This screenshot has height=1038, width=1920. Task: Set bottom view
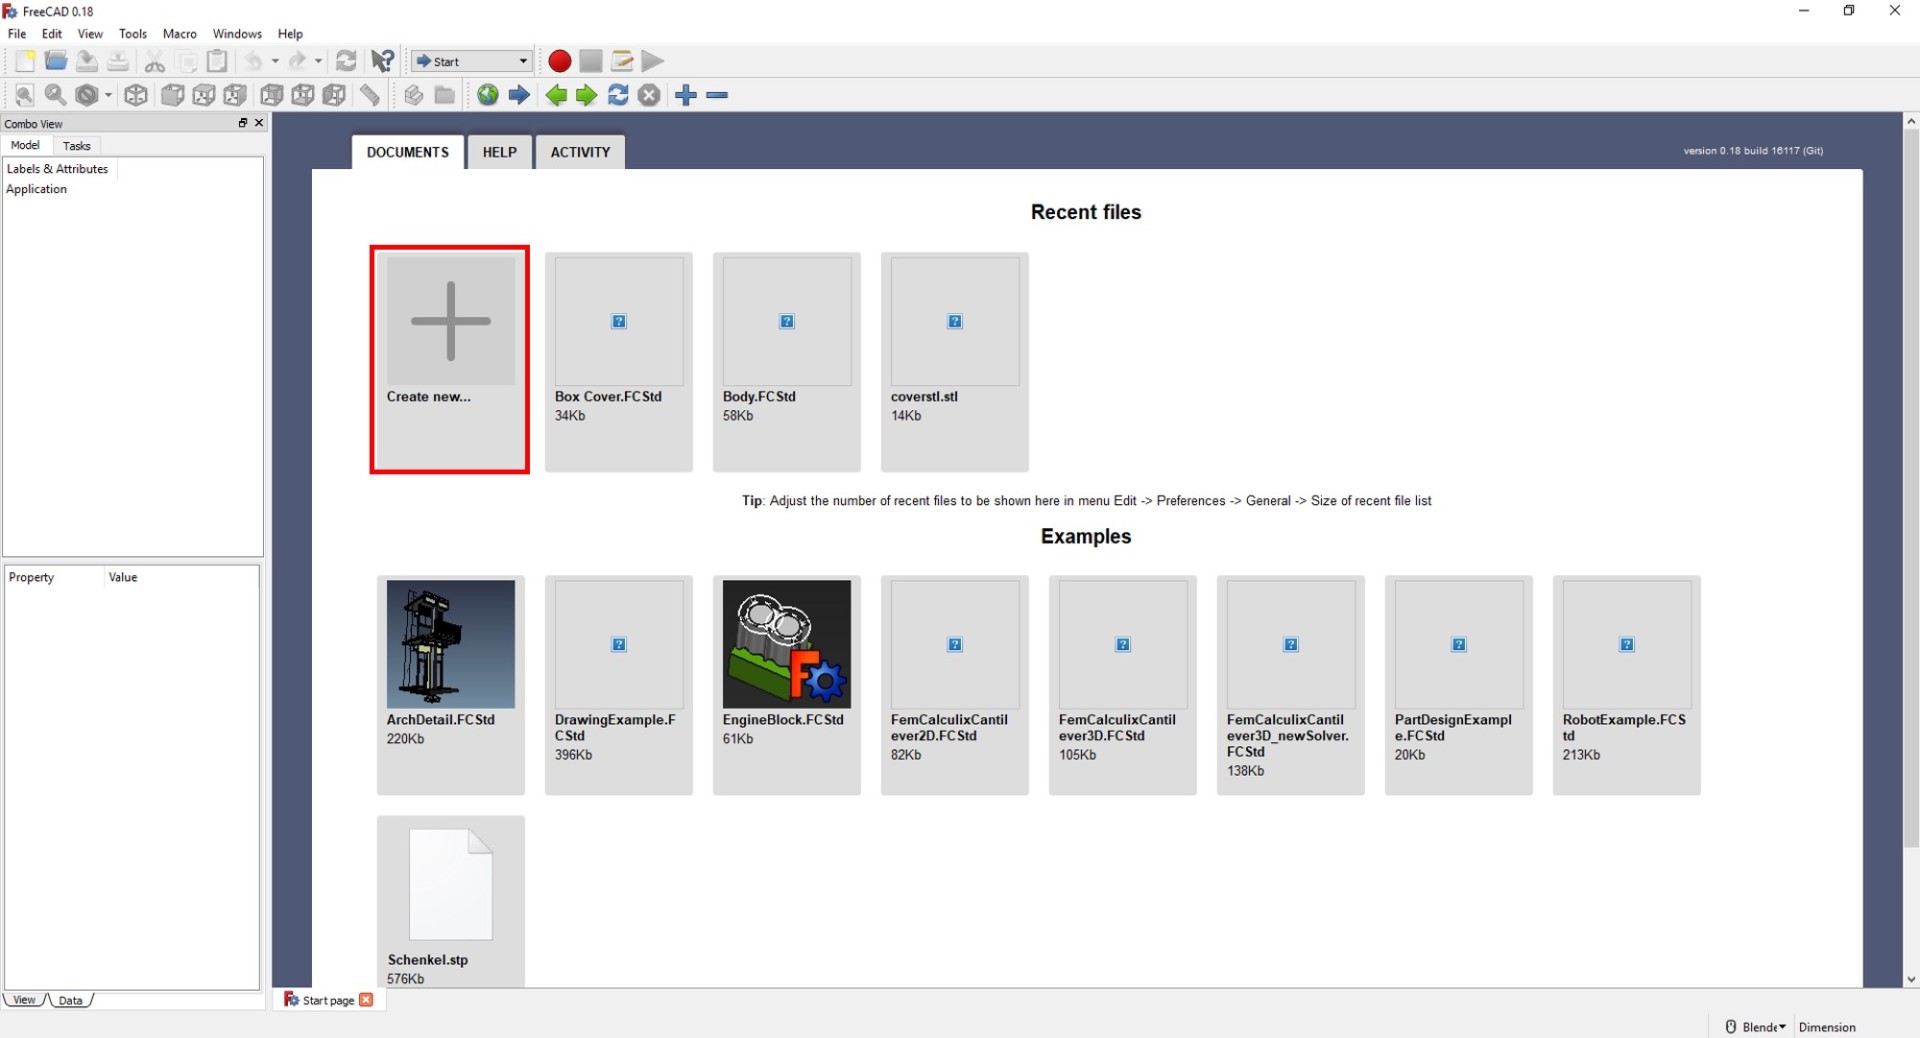(x=303, y=95)
